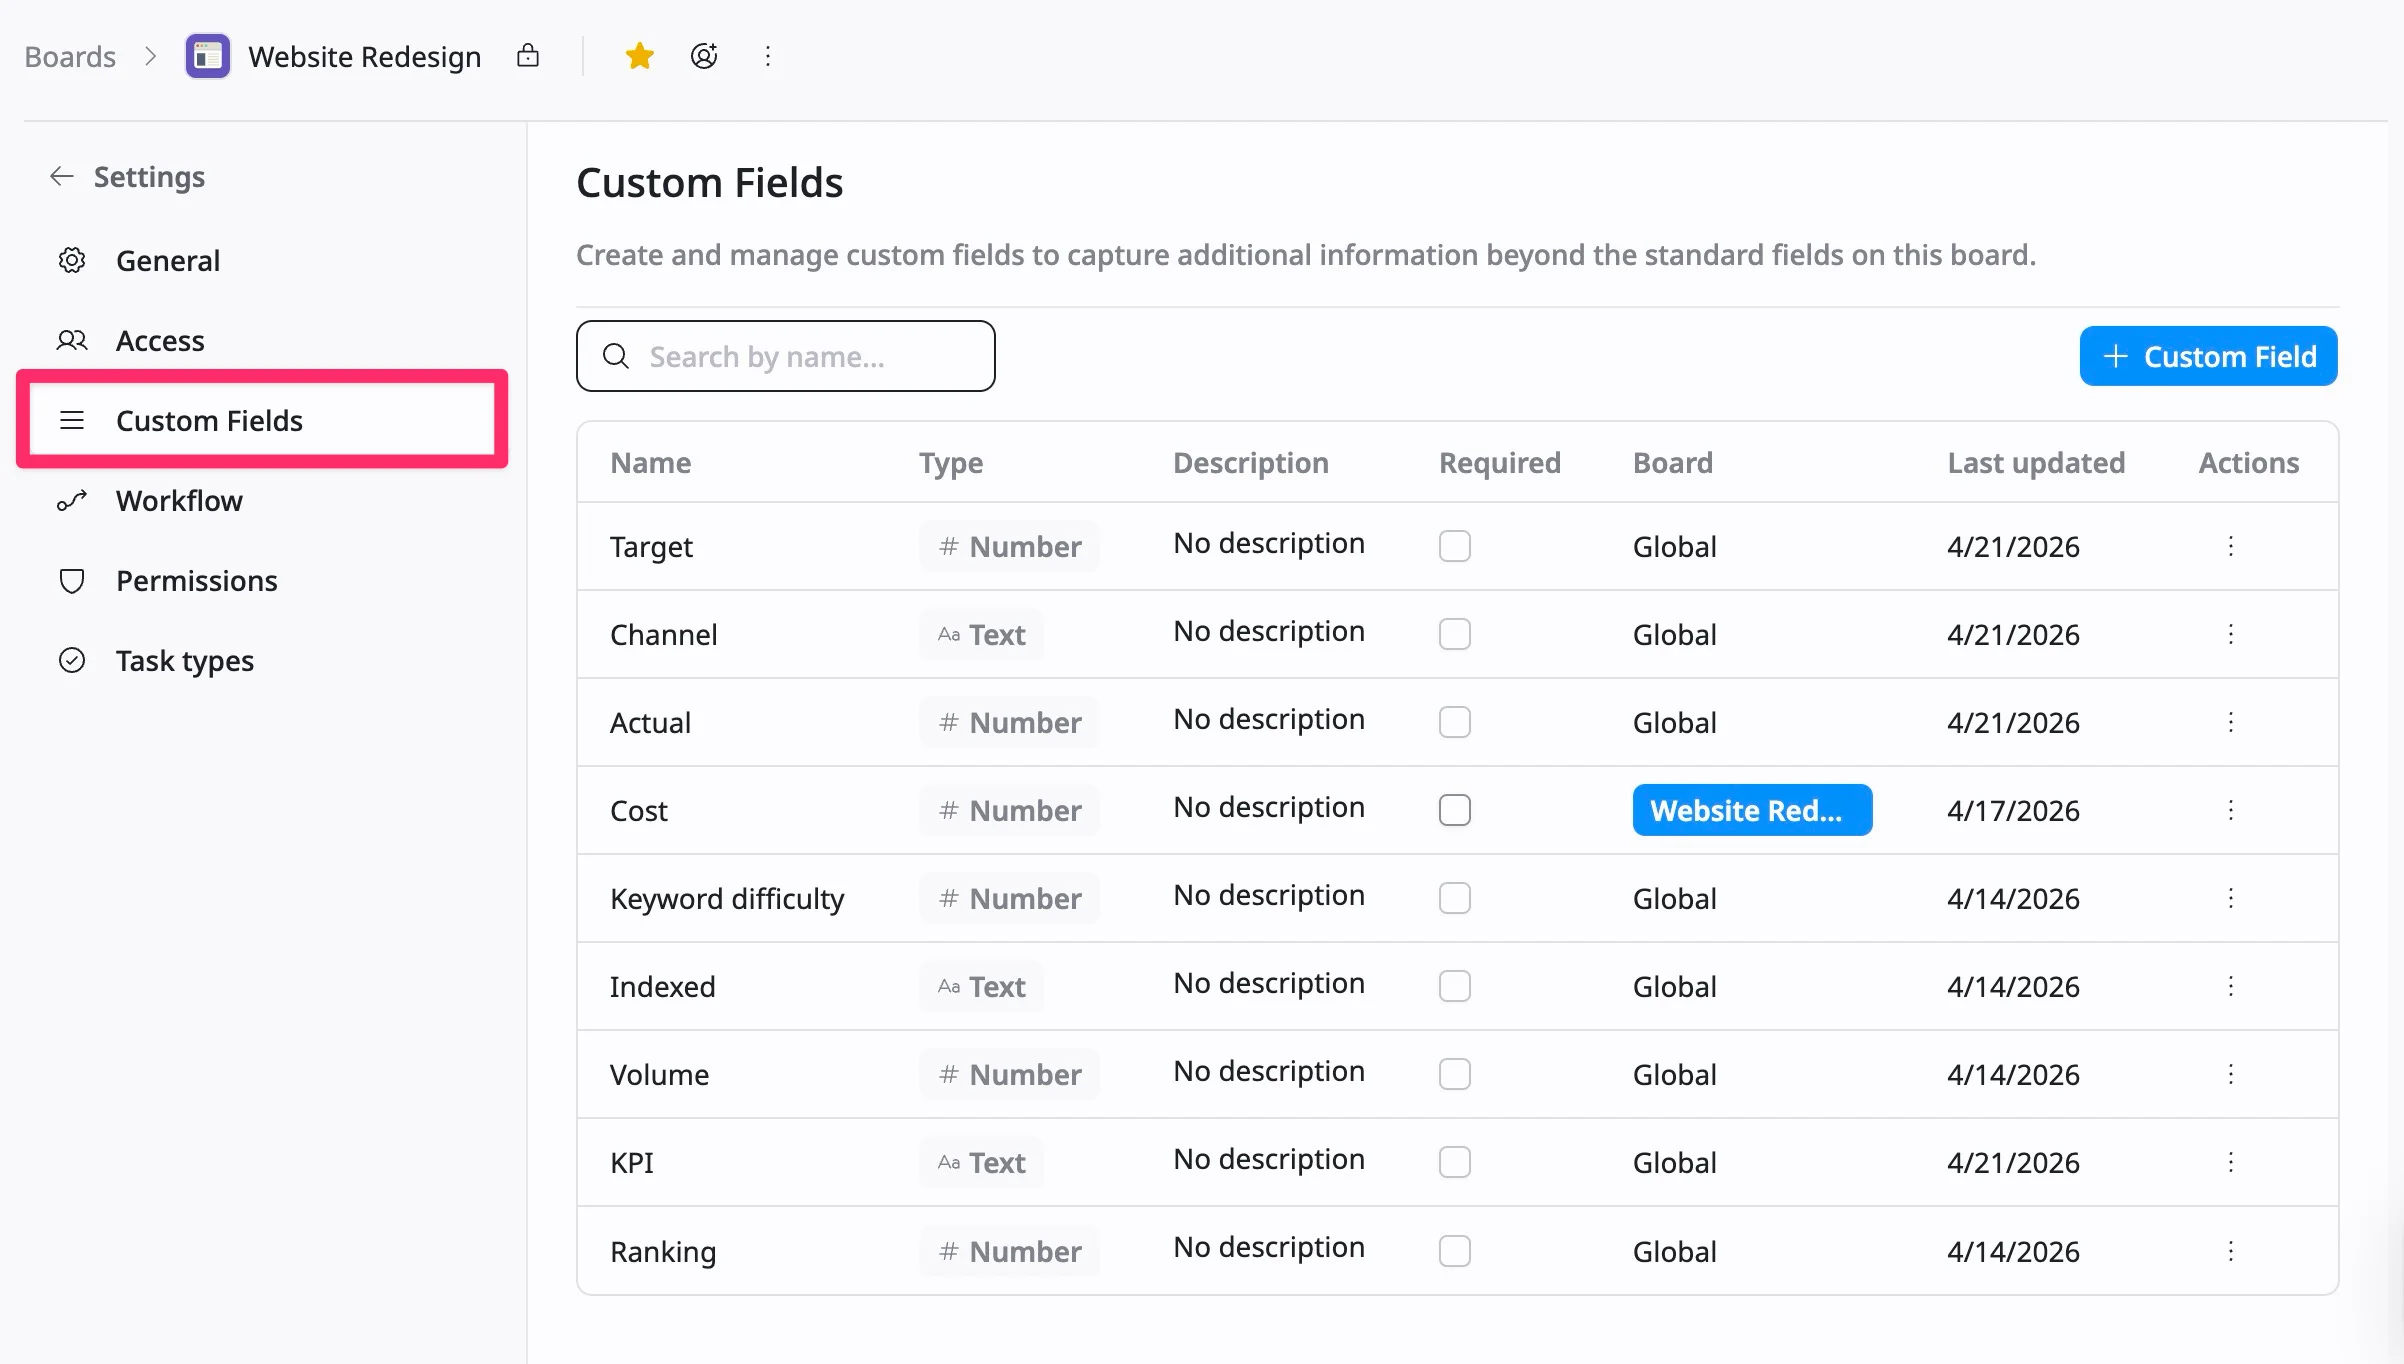This screenshot has height=1364, width=2404.
Task: Click the Text type tag for Channel
Action: pyautogui.click(x=981, y=634)
